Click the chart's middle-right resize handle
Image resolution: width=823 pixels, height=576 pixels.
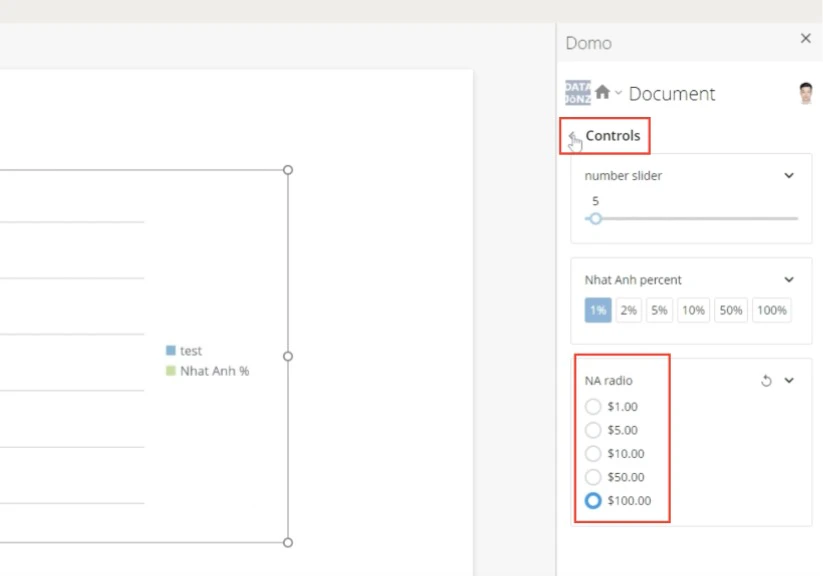click(288, 356)
